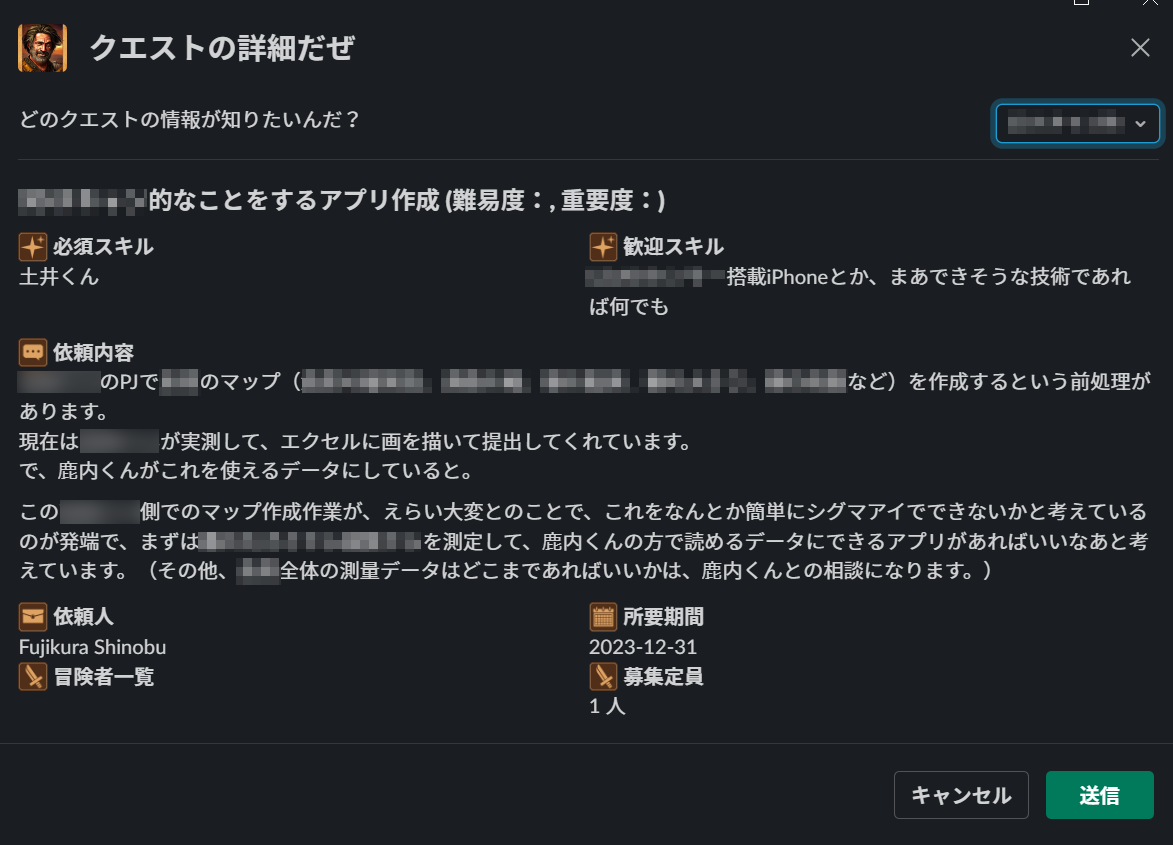Image resolution: width=1173 pixels, height=845 pixels.
Task: Click the sparkle icon beside 歓迎スキル
Action: pyautogui.click(x=603, y=246)
